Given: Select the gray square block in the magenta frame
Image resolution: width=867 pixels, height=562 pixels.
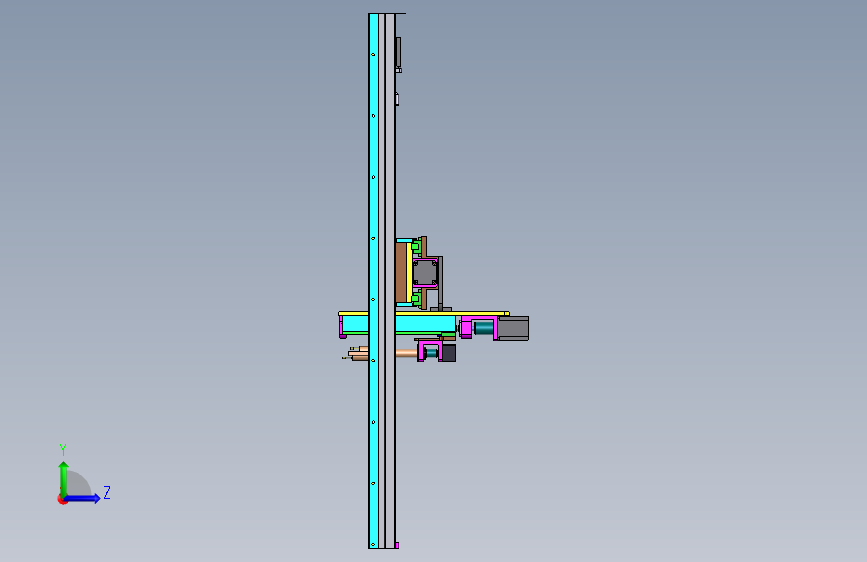Looking at the screenshot, I should (425, 273).
